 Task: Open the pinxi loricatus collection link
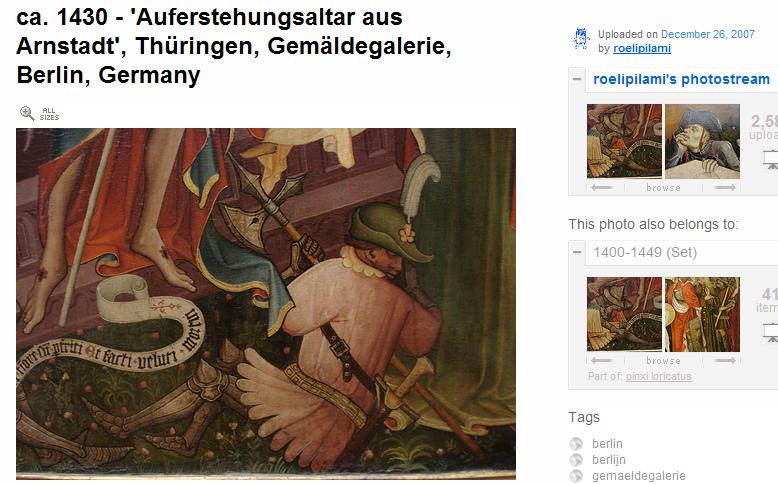point(658,376)
